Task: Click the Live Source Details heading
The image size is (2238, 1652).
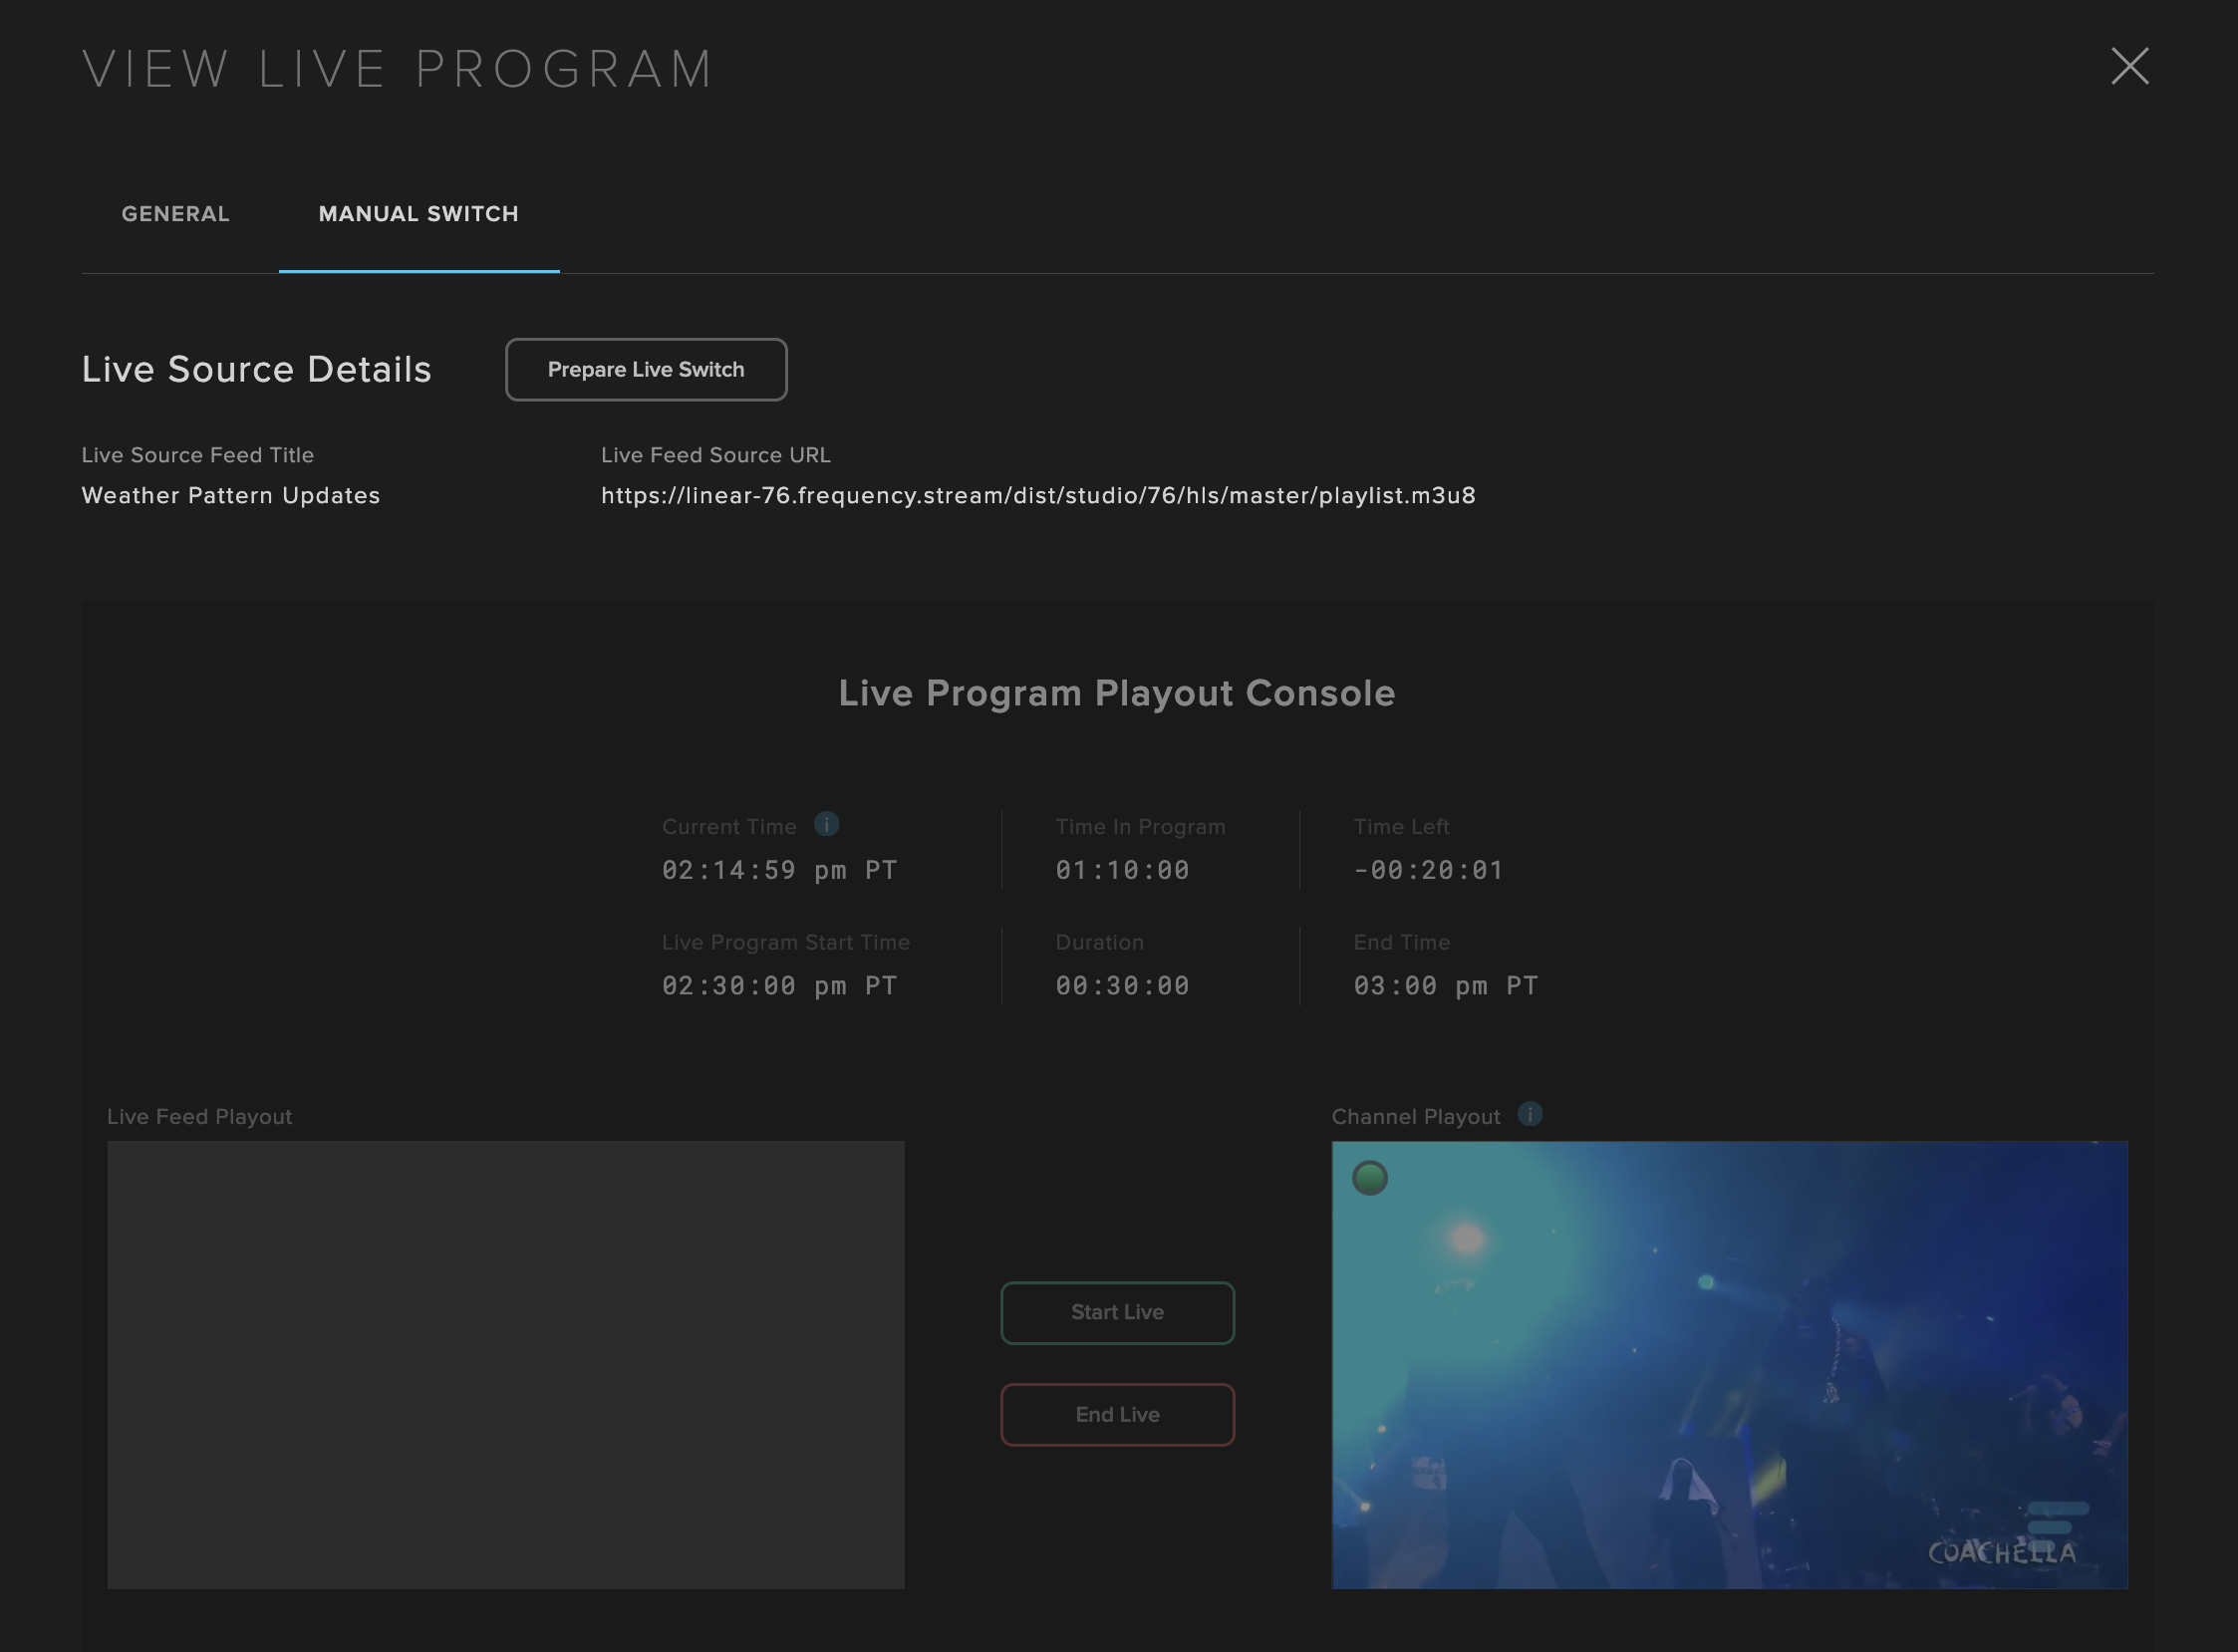Action: point(257,369)
